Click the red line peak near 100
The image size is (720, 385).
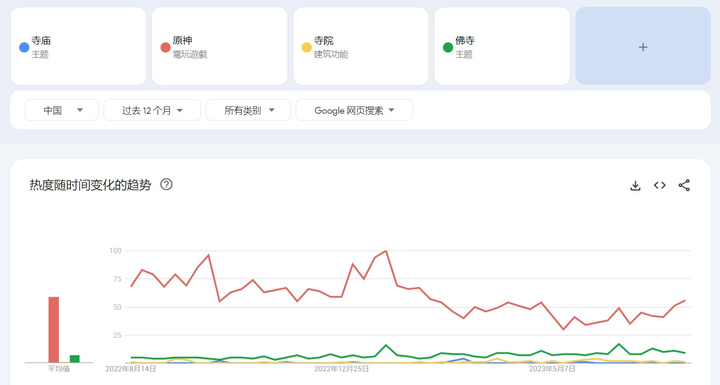pos(386,251)
